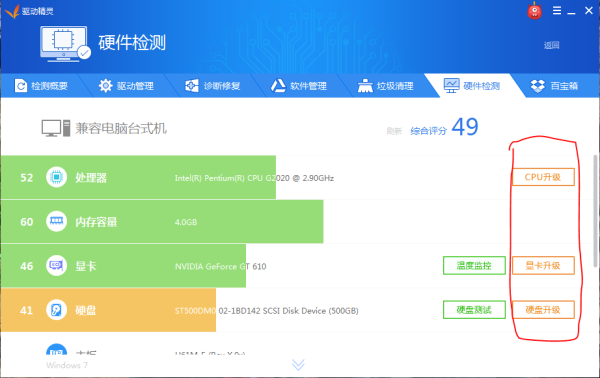Click the 硬盘 hard disk icon
This screenshot has width=600, height=378.
(x=57, y=310)
